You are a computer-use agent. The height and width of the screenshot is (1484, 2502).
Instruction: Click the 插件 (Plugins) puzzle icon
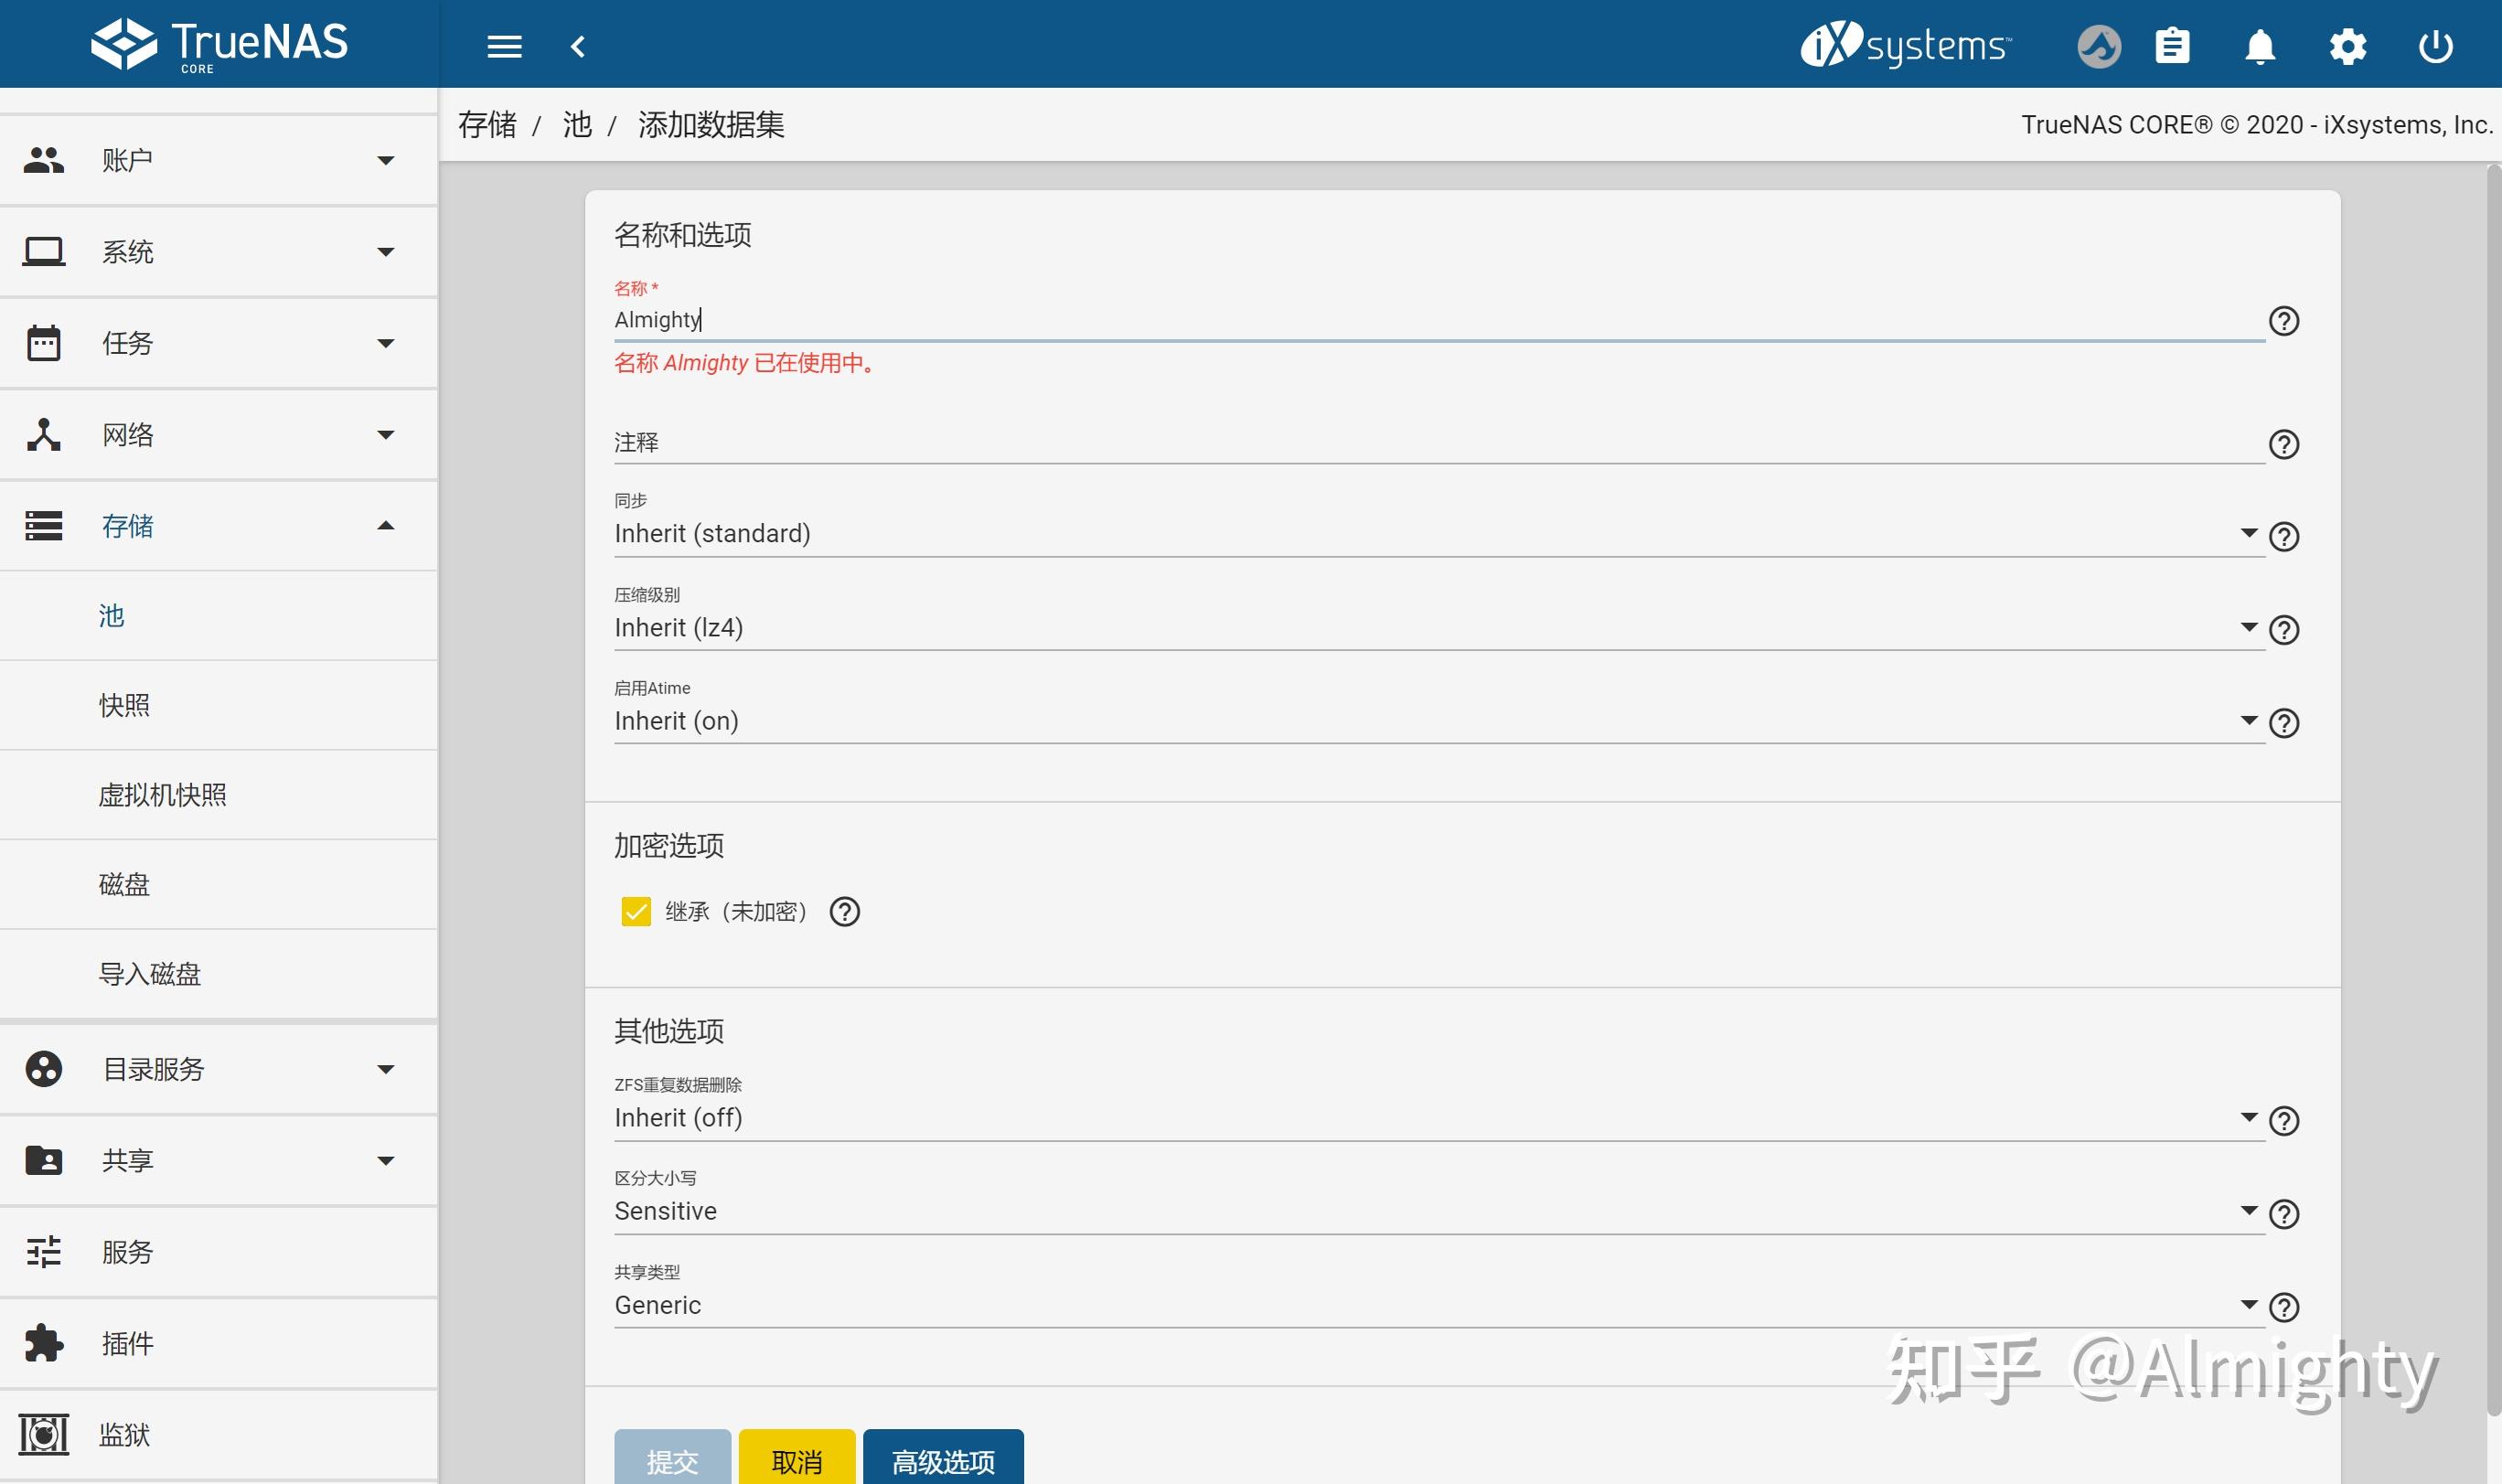coord(44,1343)
